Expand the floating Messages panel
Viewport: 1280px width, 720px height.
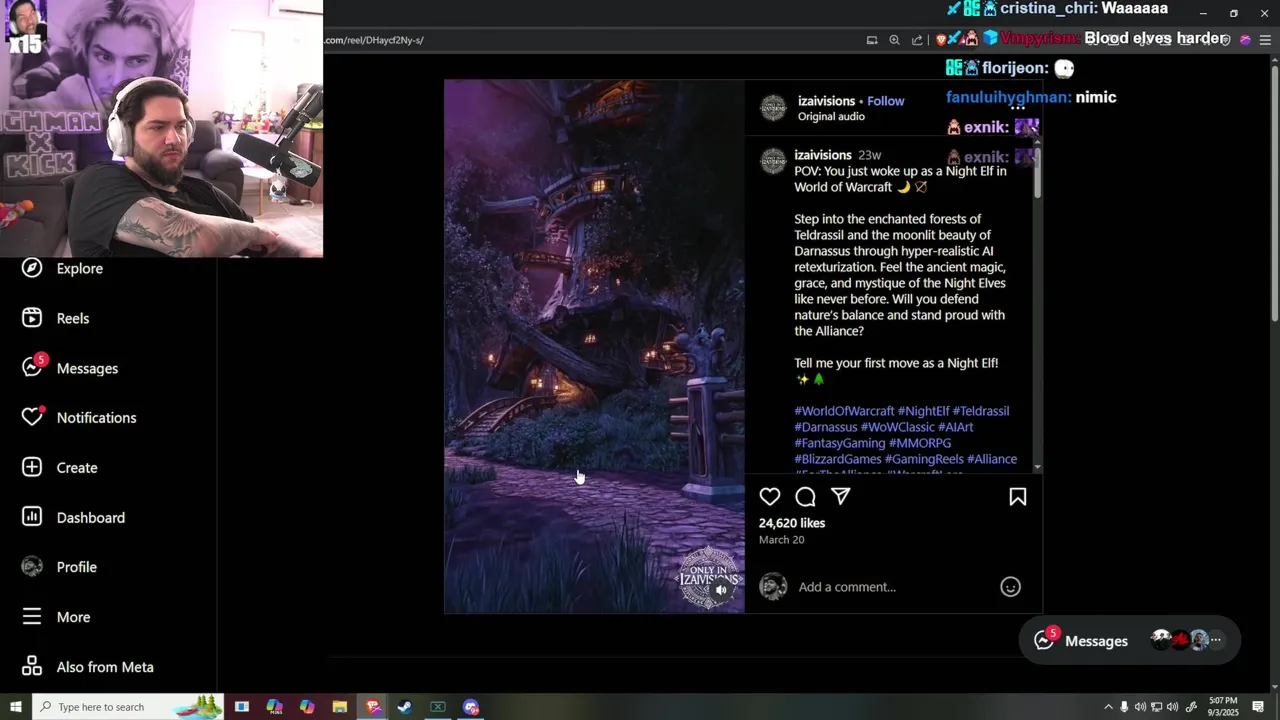(x=1130, y=641)
